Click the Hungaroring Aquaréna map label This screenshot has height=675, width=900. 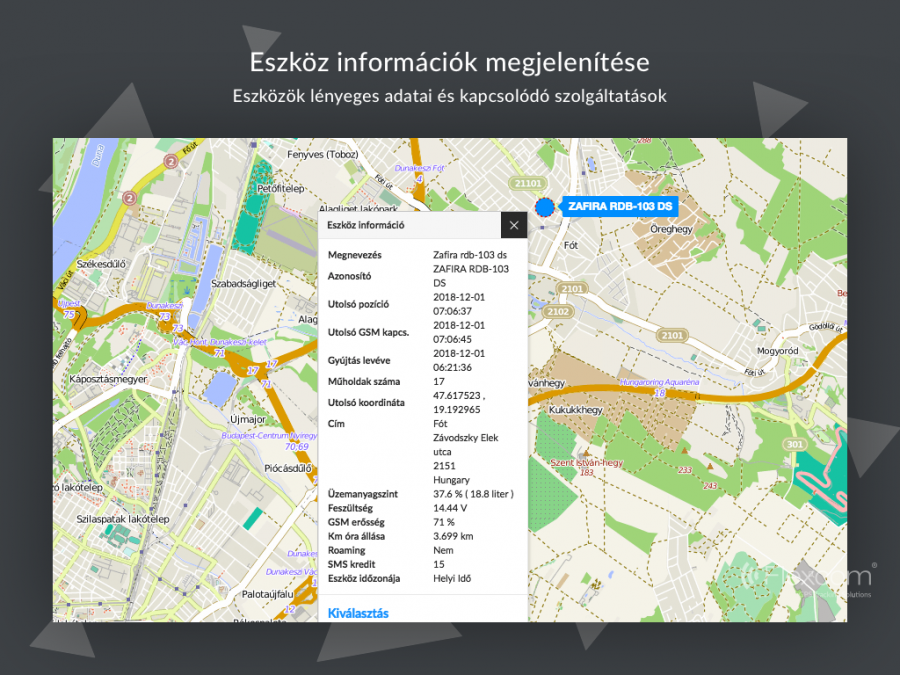pyautogui.click(x=660, y=382)
